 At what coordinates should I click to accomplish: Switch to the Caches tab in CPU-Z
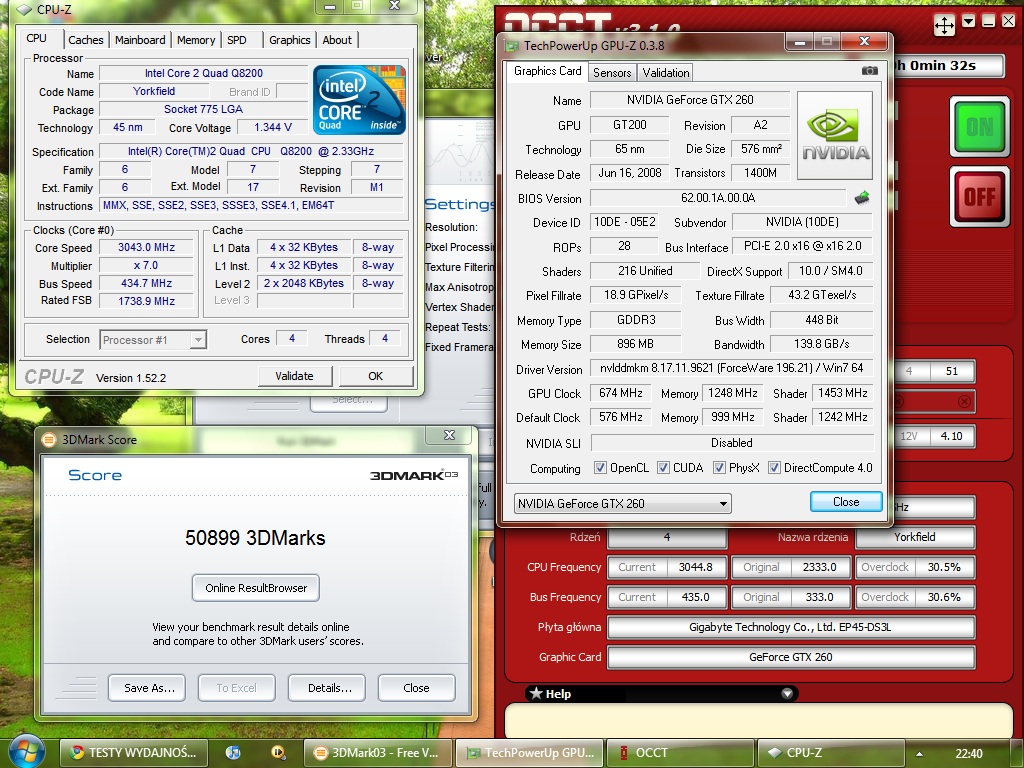86,40
